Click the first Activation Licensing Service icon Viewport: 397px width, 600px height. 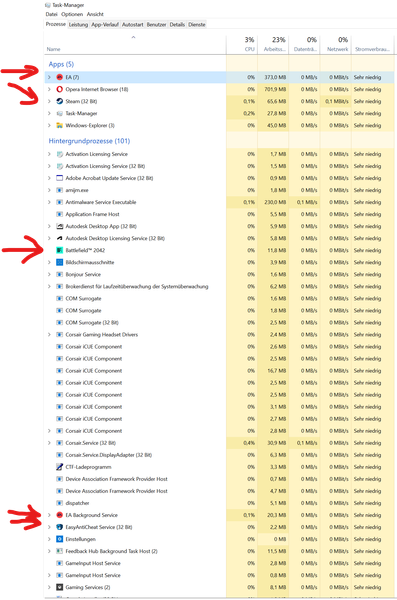[59, 154]
